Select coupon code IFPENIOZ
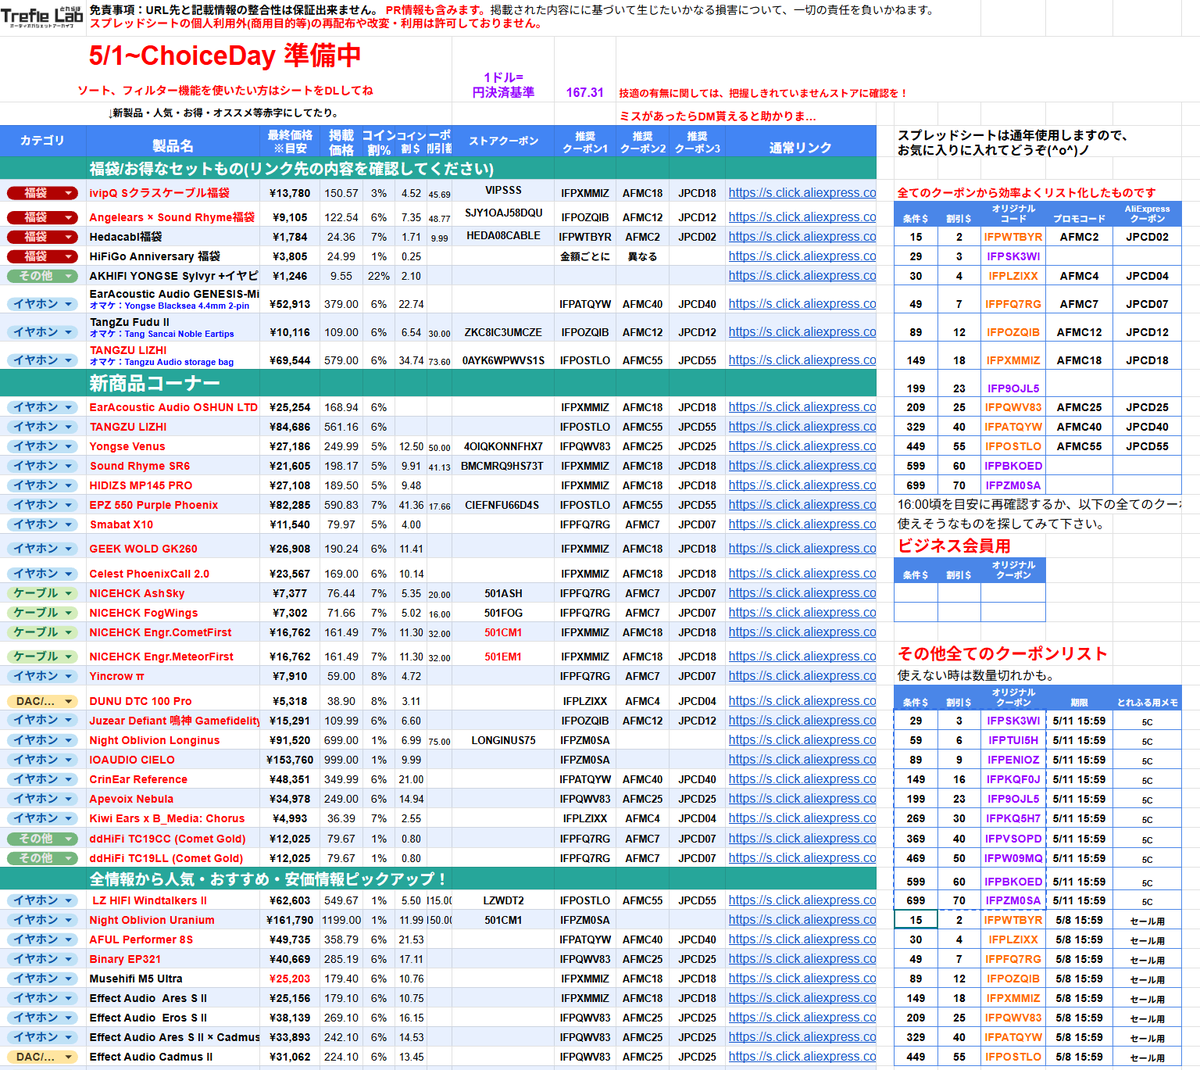Viewport: 1200px width, 1070px height. tap(1013, 760)
